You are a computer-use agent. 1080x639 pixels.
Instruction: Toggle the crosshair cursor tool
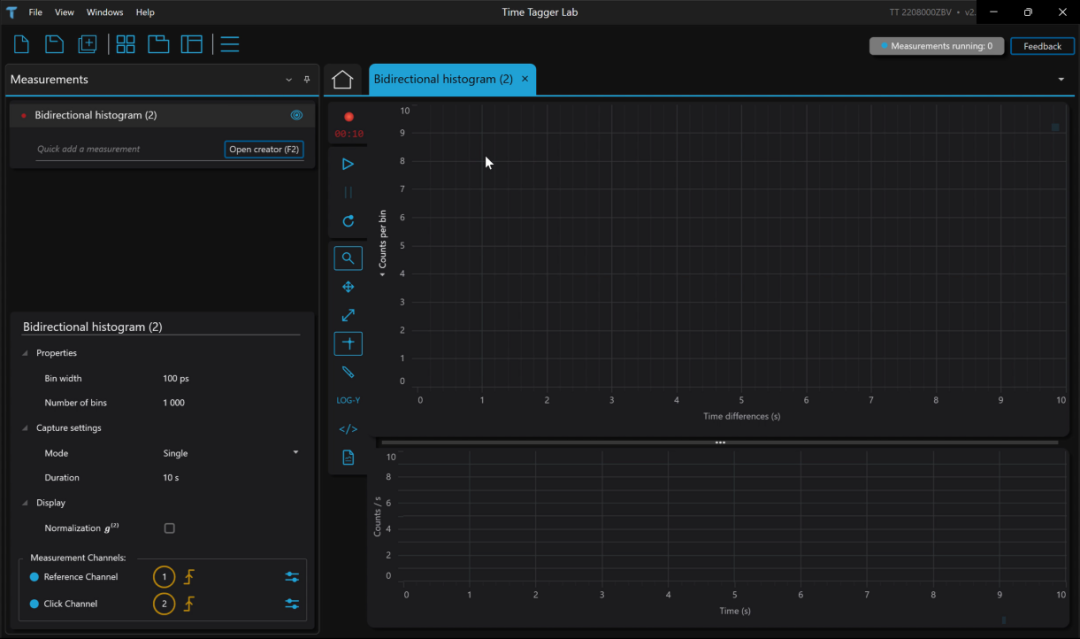348,343
